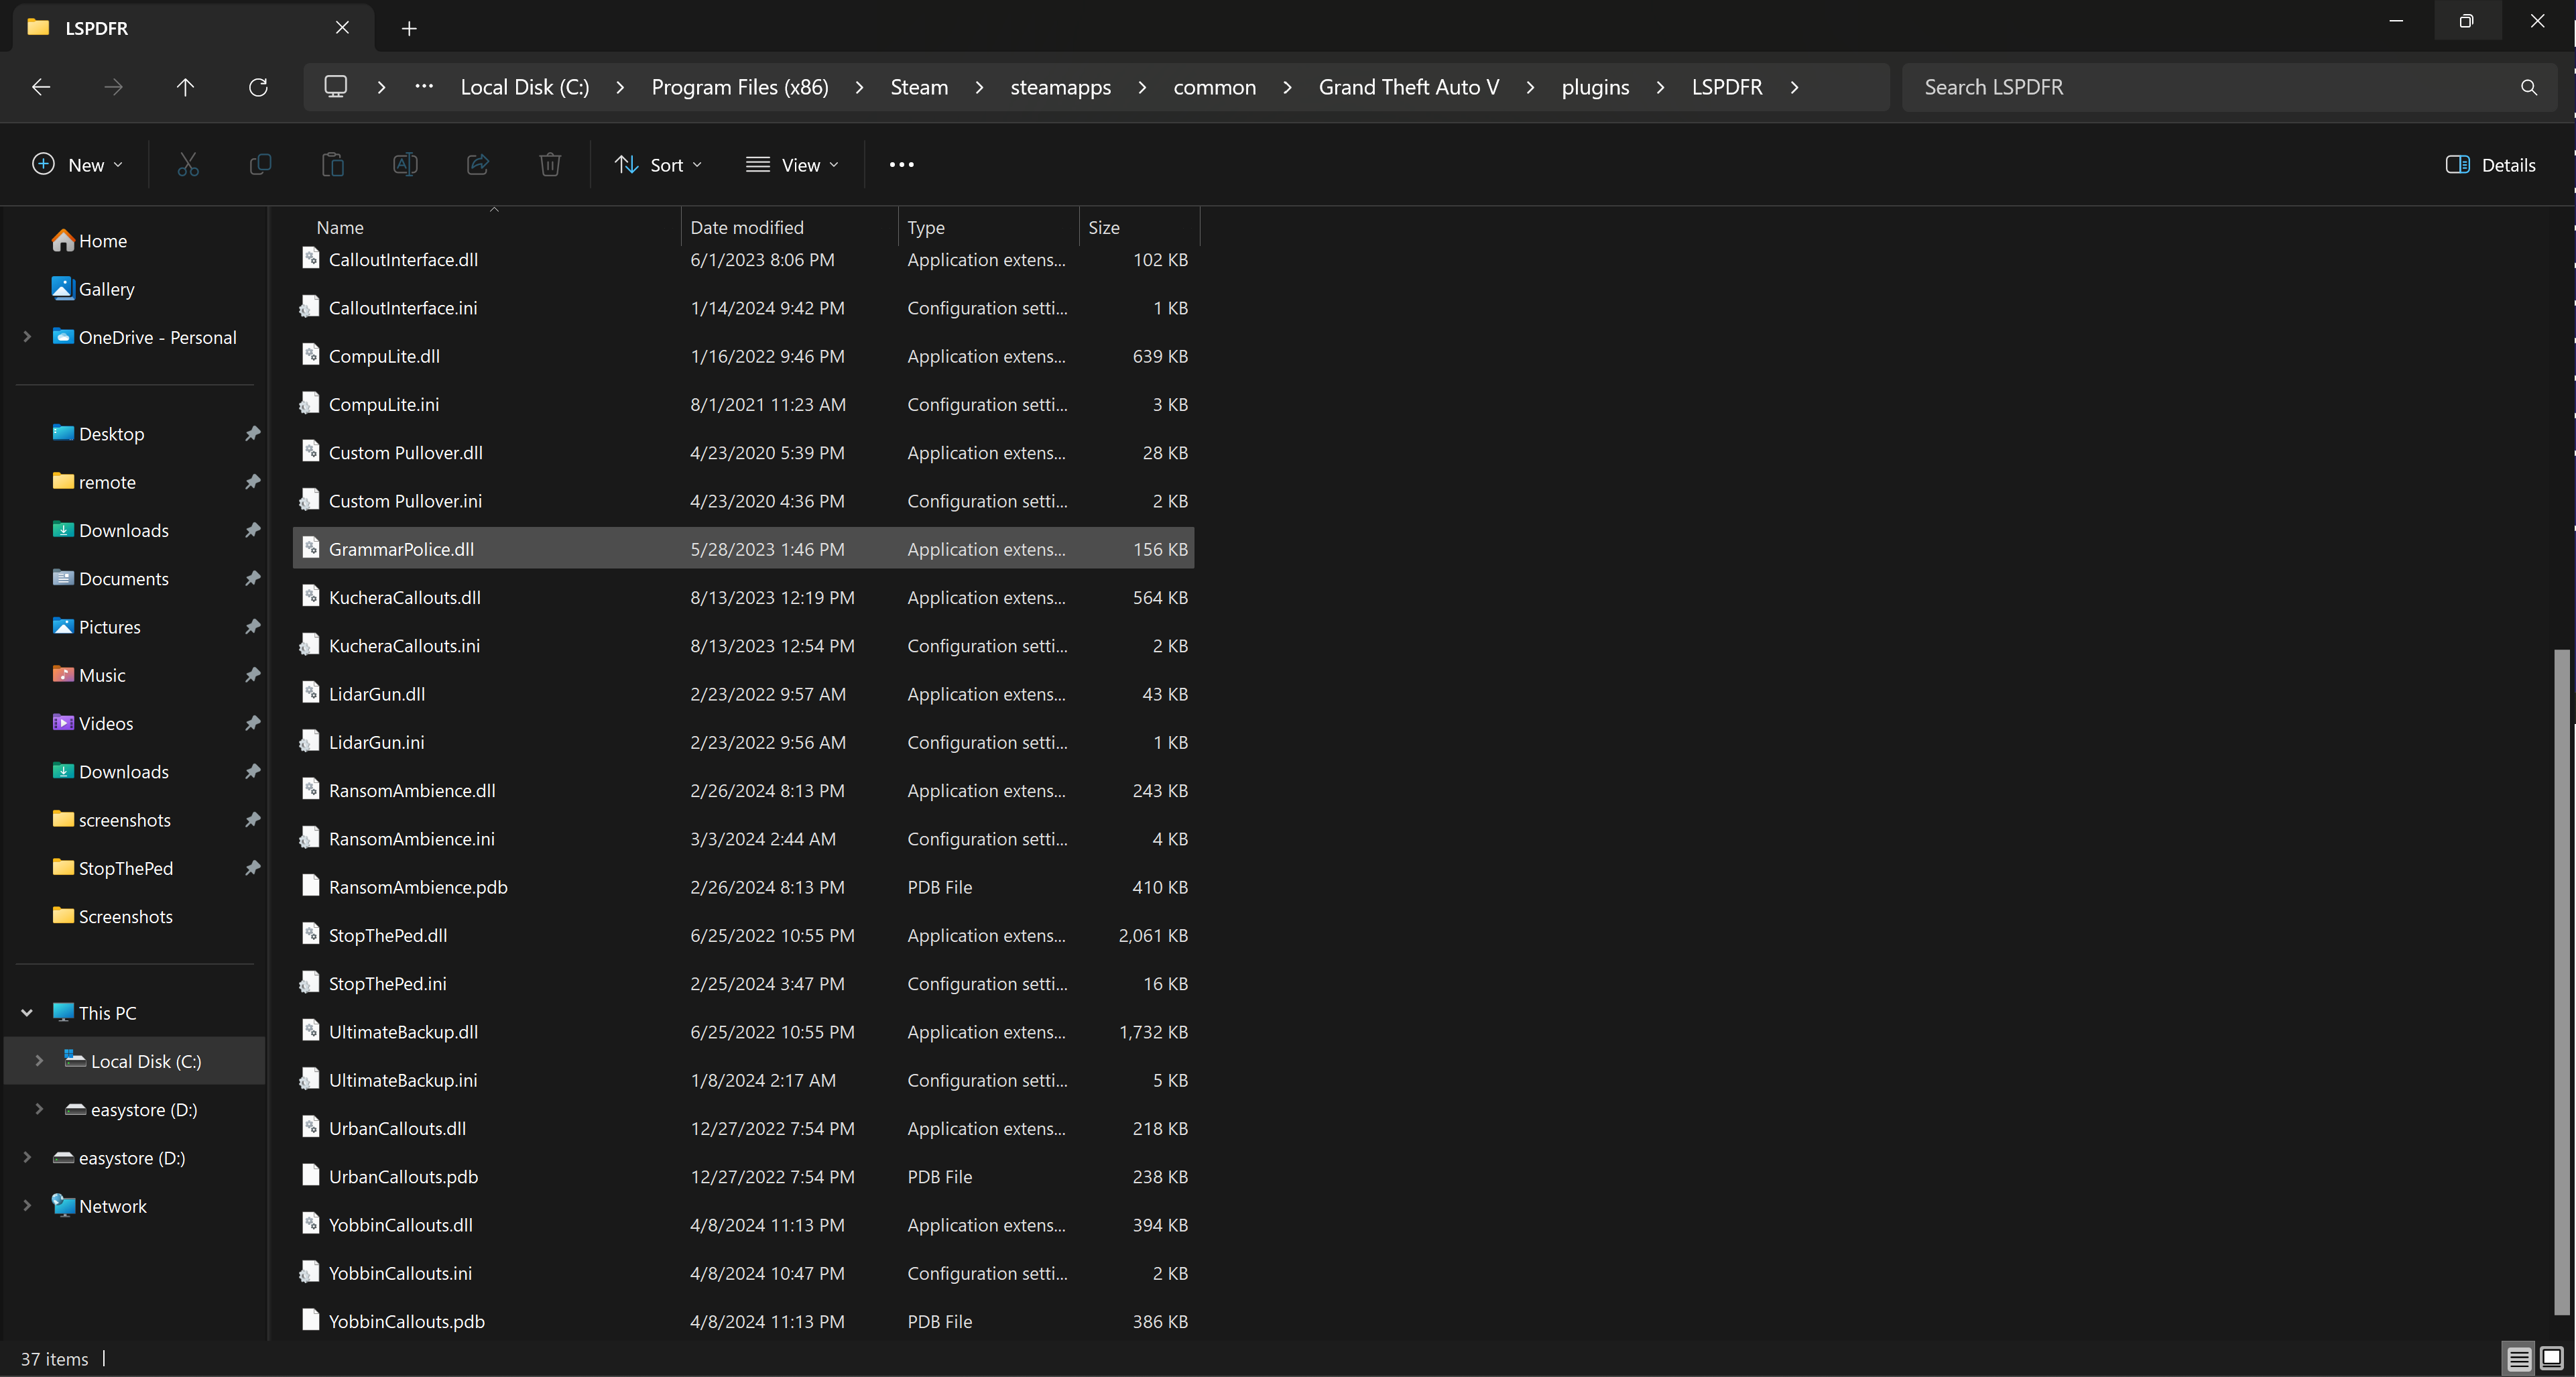Switch to details list view in status bar

tap(2518, 1358)
